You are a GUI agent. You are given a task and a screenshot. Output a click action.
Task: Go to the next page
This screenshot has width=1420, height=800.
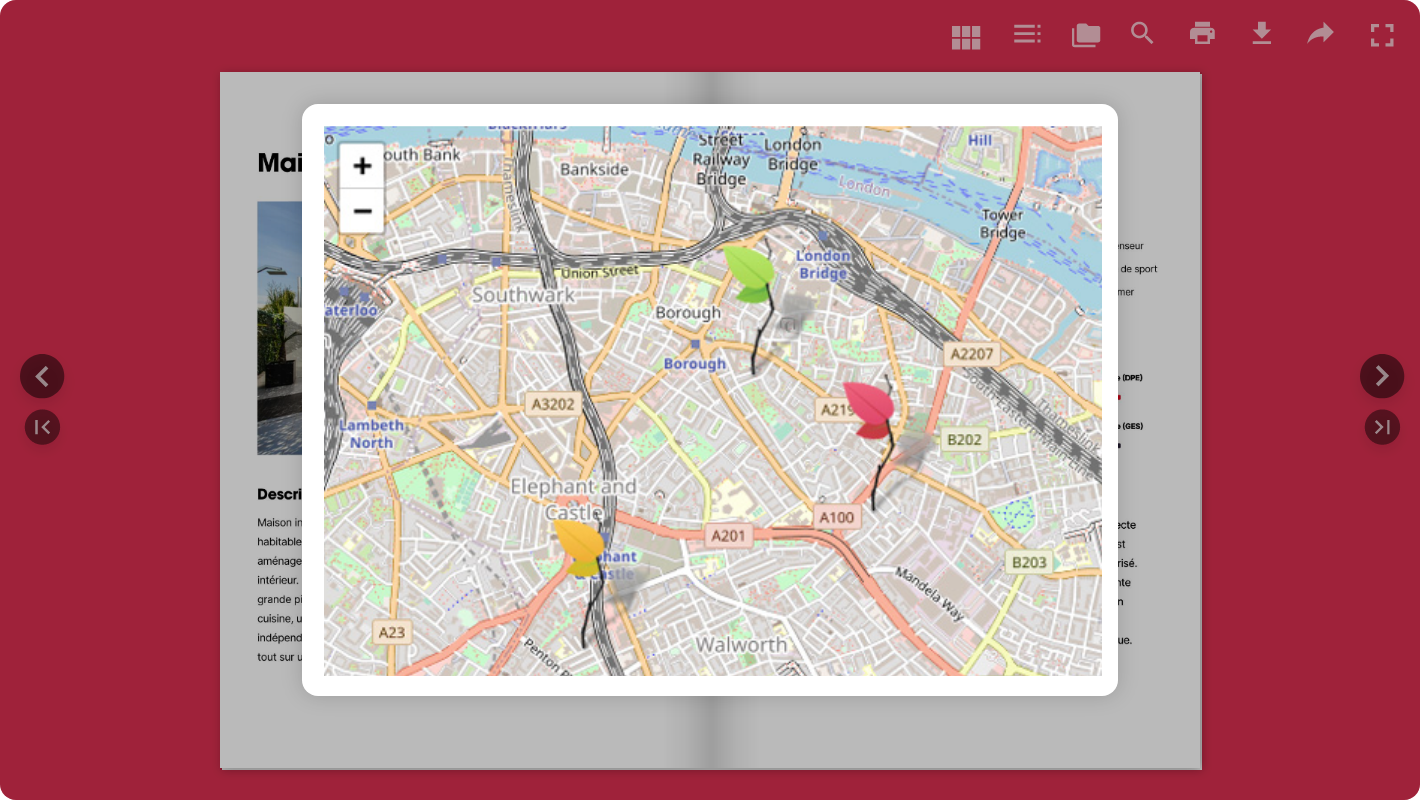point(1382,376)
